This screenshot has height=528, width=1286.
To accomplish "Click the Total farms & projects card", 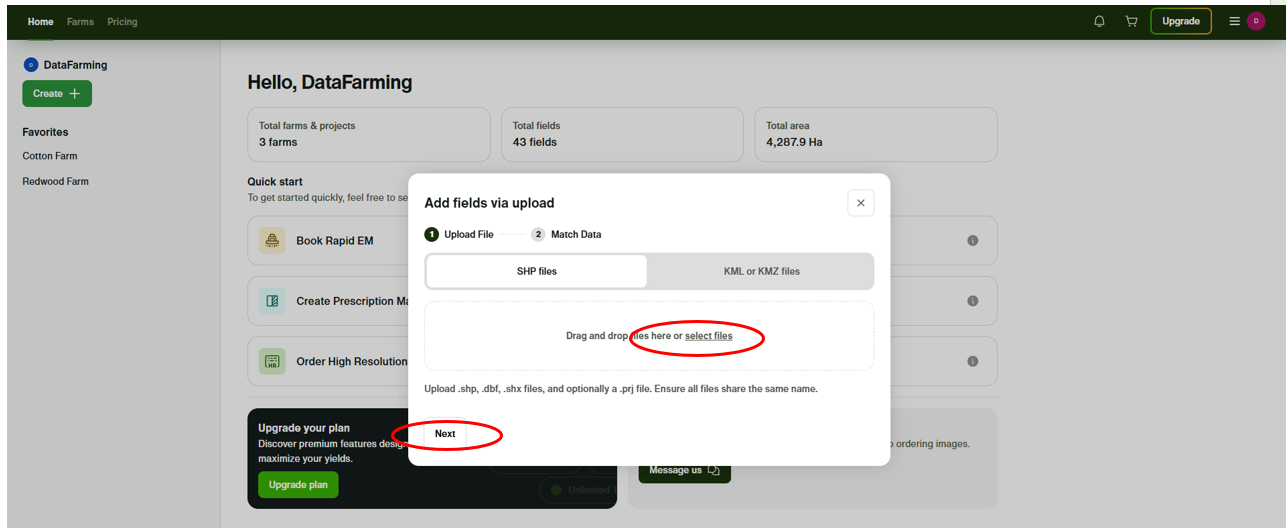I will click(369, 134).
